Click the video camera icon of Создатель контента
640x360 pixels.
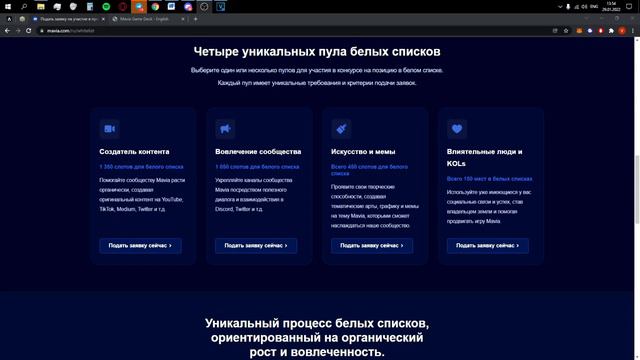point(109,129)
